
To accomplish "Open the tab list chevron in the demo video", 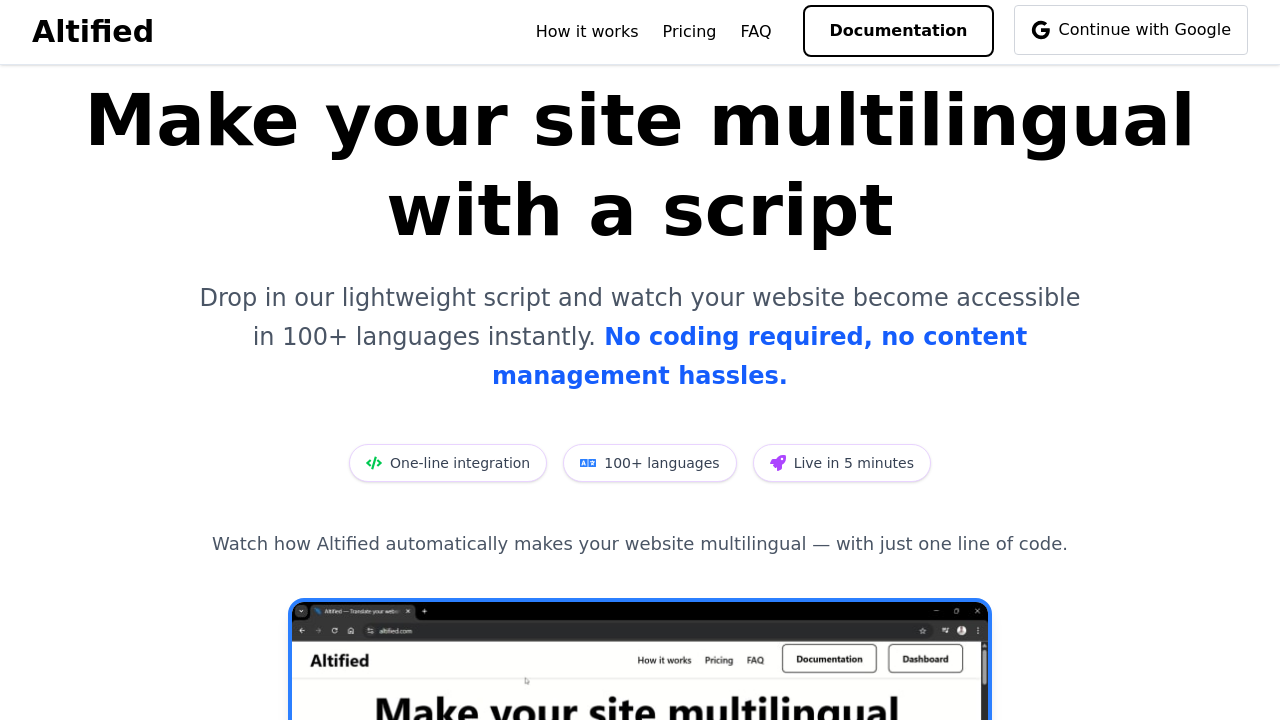I will pos(301,611).
